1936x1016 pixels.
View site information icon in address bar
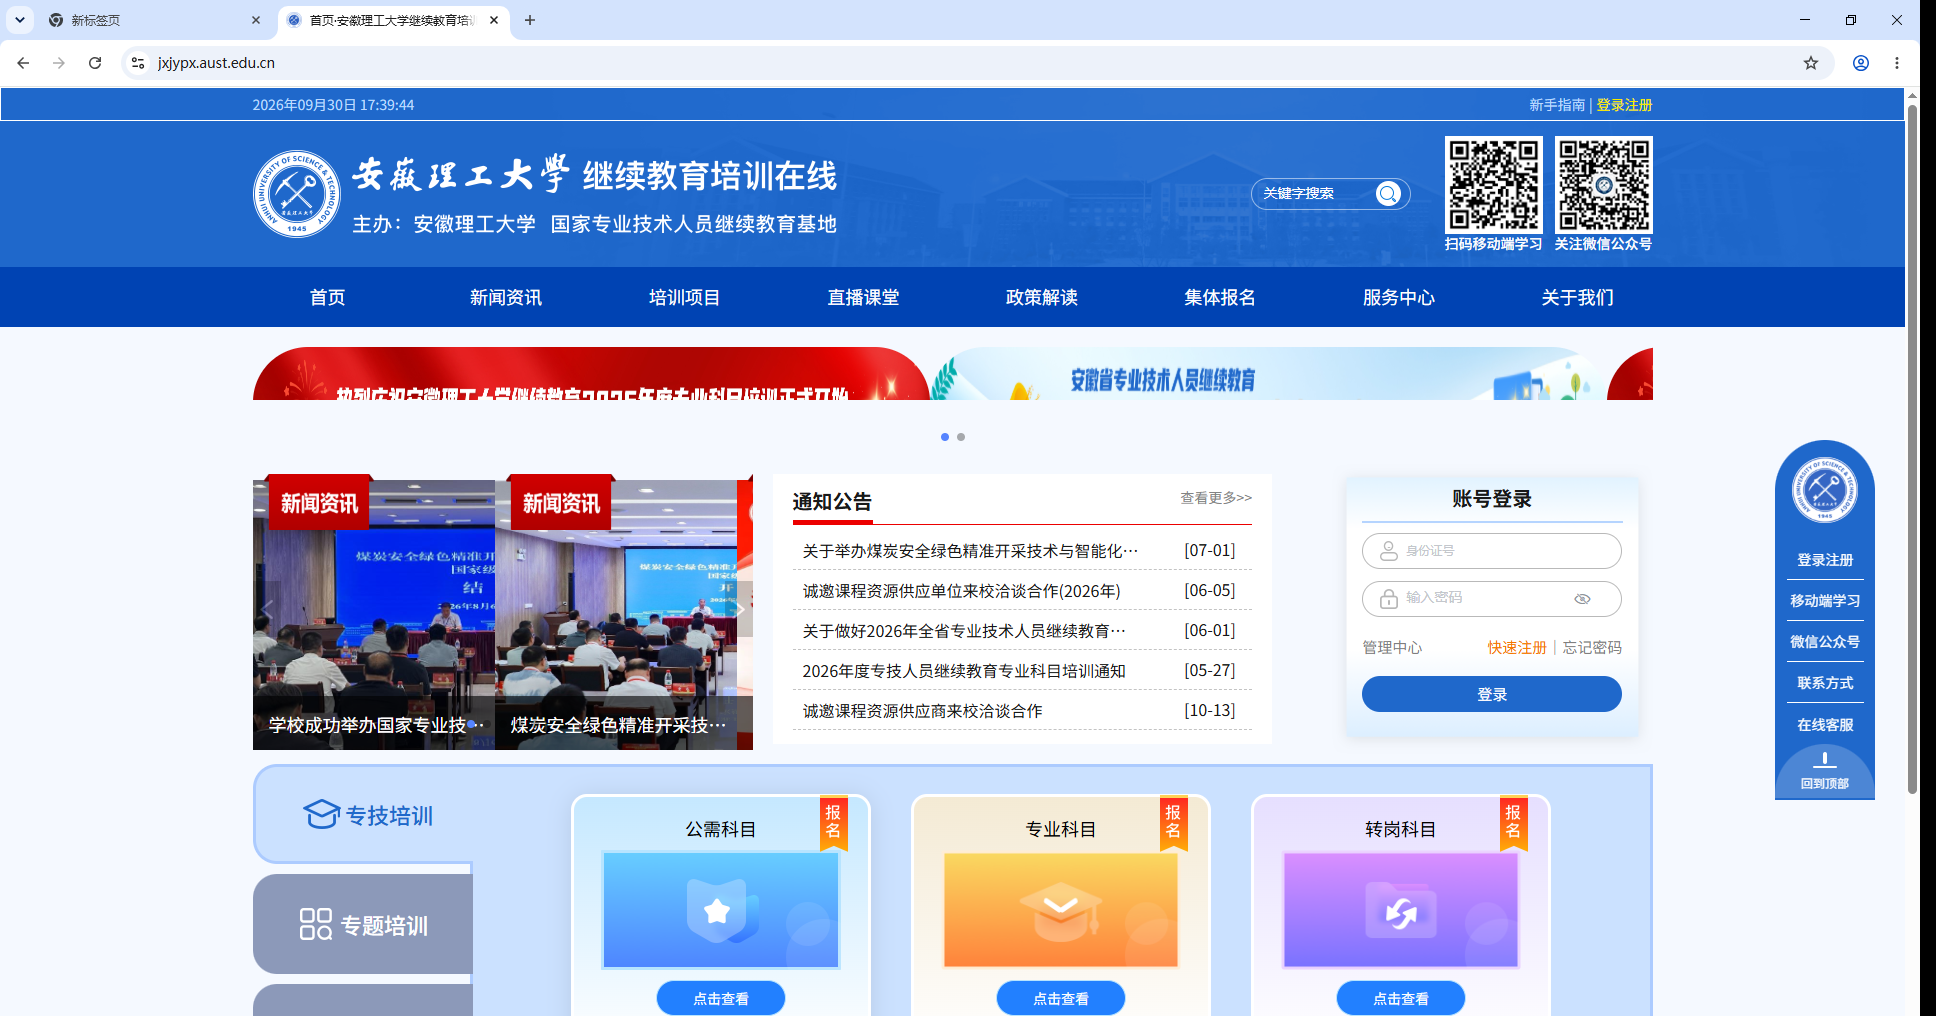click(138, 63)
